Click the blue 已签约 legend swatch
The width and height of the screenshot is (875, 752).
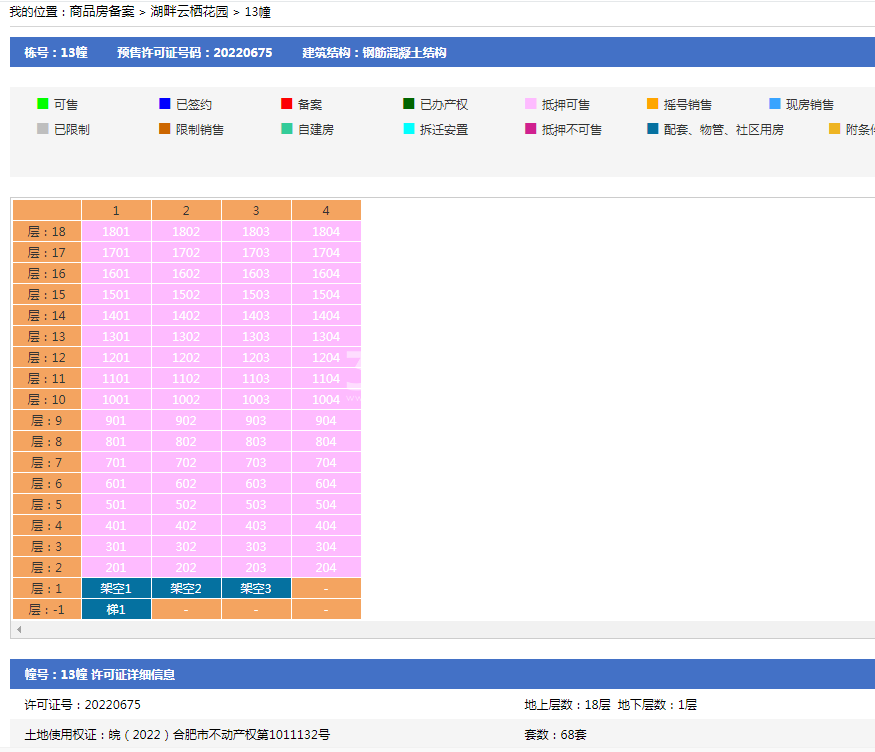point(165,104)
